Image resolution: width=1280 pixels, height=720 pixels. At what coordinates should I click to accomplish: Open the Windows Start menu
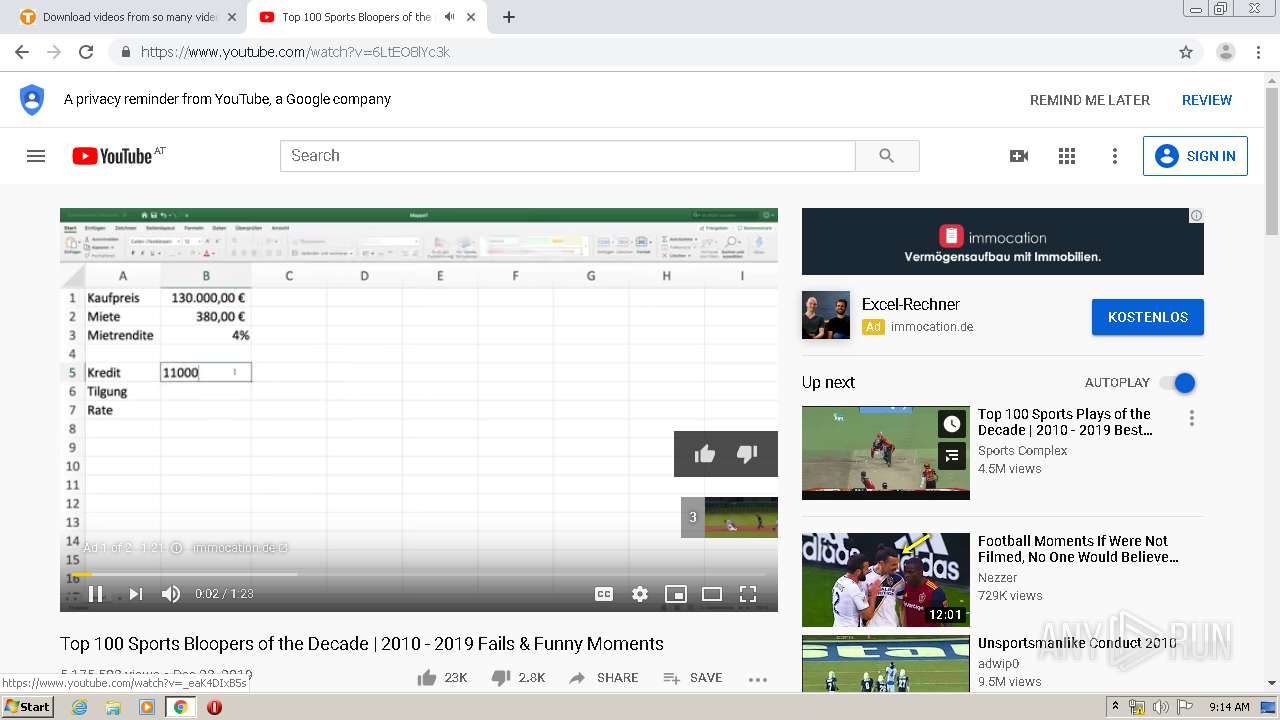tap(27, 707)
